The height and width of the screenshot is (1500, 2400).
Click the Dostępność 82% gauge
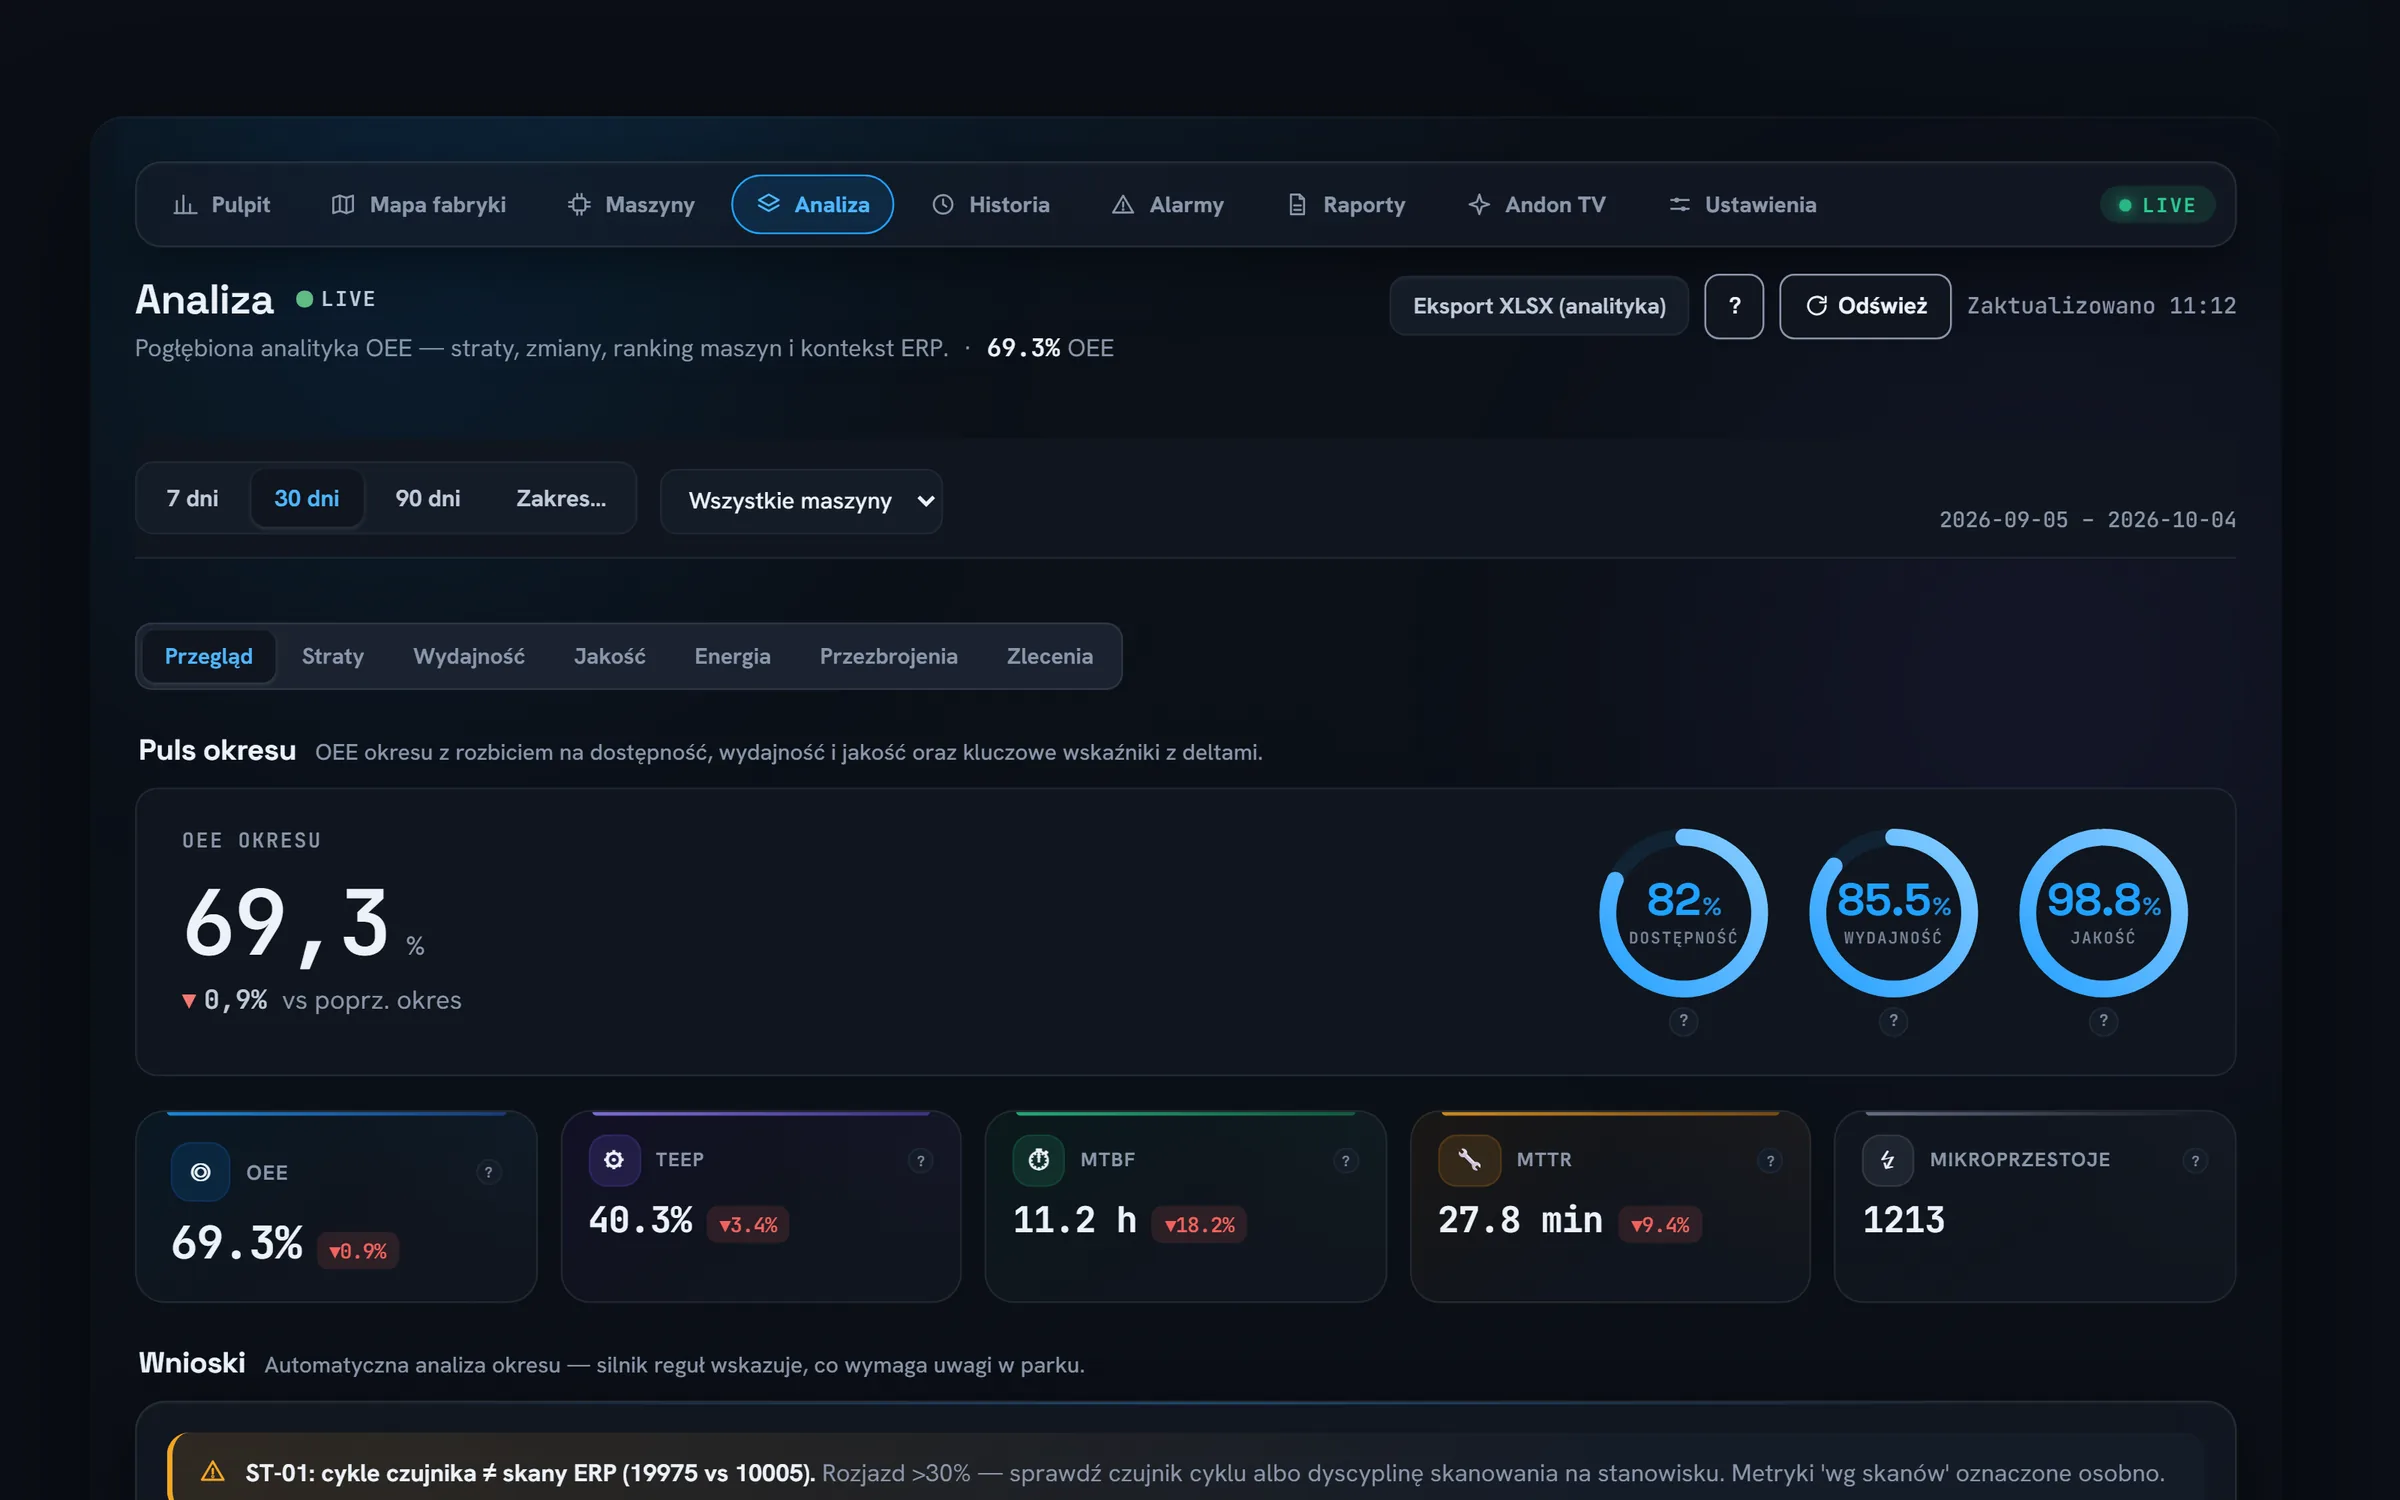click(1684, 912)
